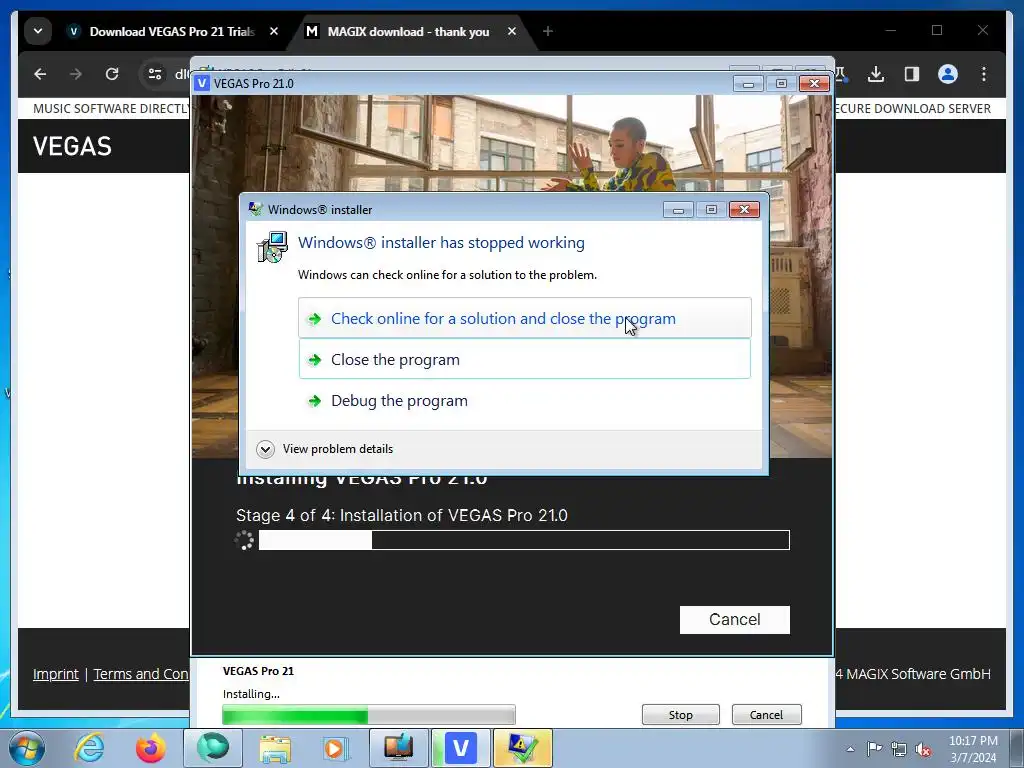Viewport: 1024px width, 768px height.
Task: Click the VEGAS logo on webpage
Action: point(72,146)
